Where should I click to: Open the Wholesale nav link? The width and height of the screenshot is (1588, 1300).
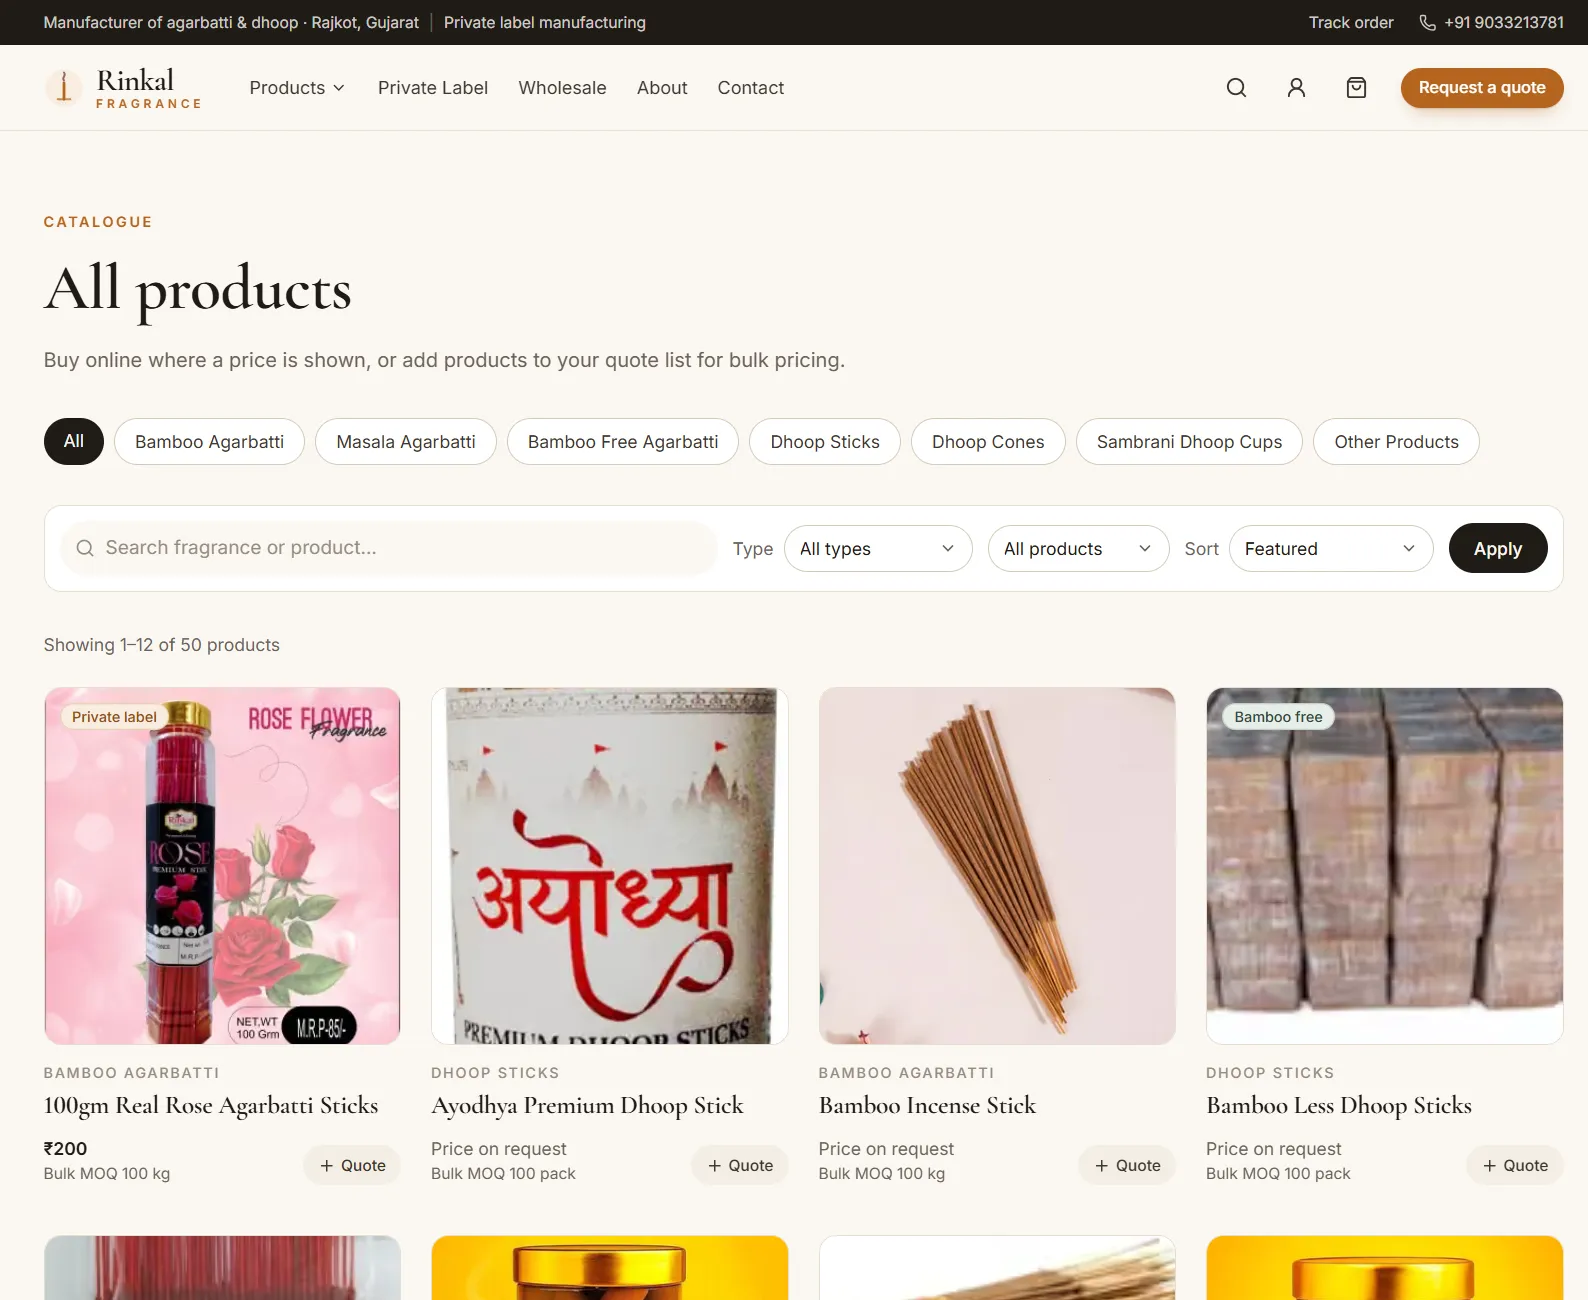[x=562, y=88]
